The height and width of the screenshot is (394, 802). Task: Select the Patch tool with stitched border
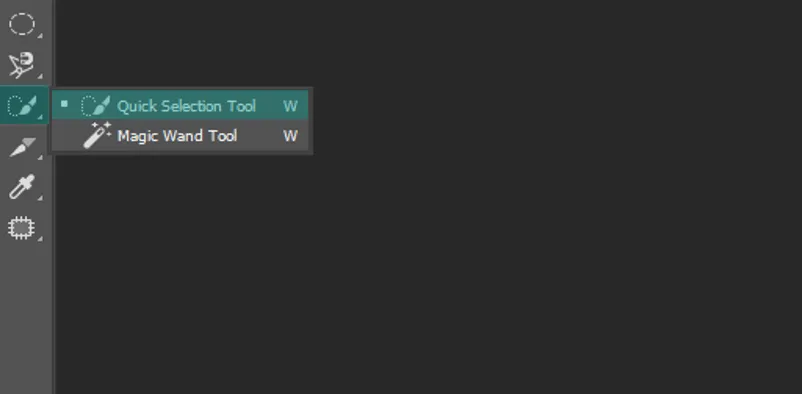point(21,228)
